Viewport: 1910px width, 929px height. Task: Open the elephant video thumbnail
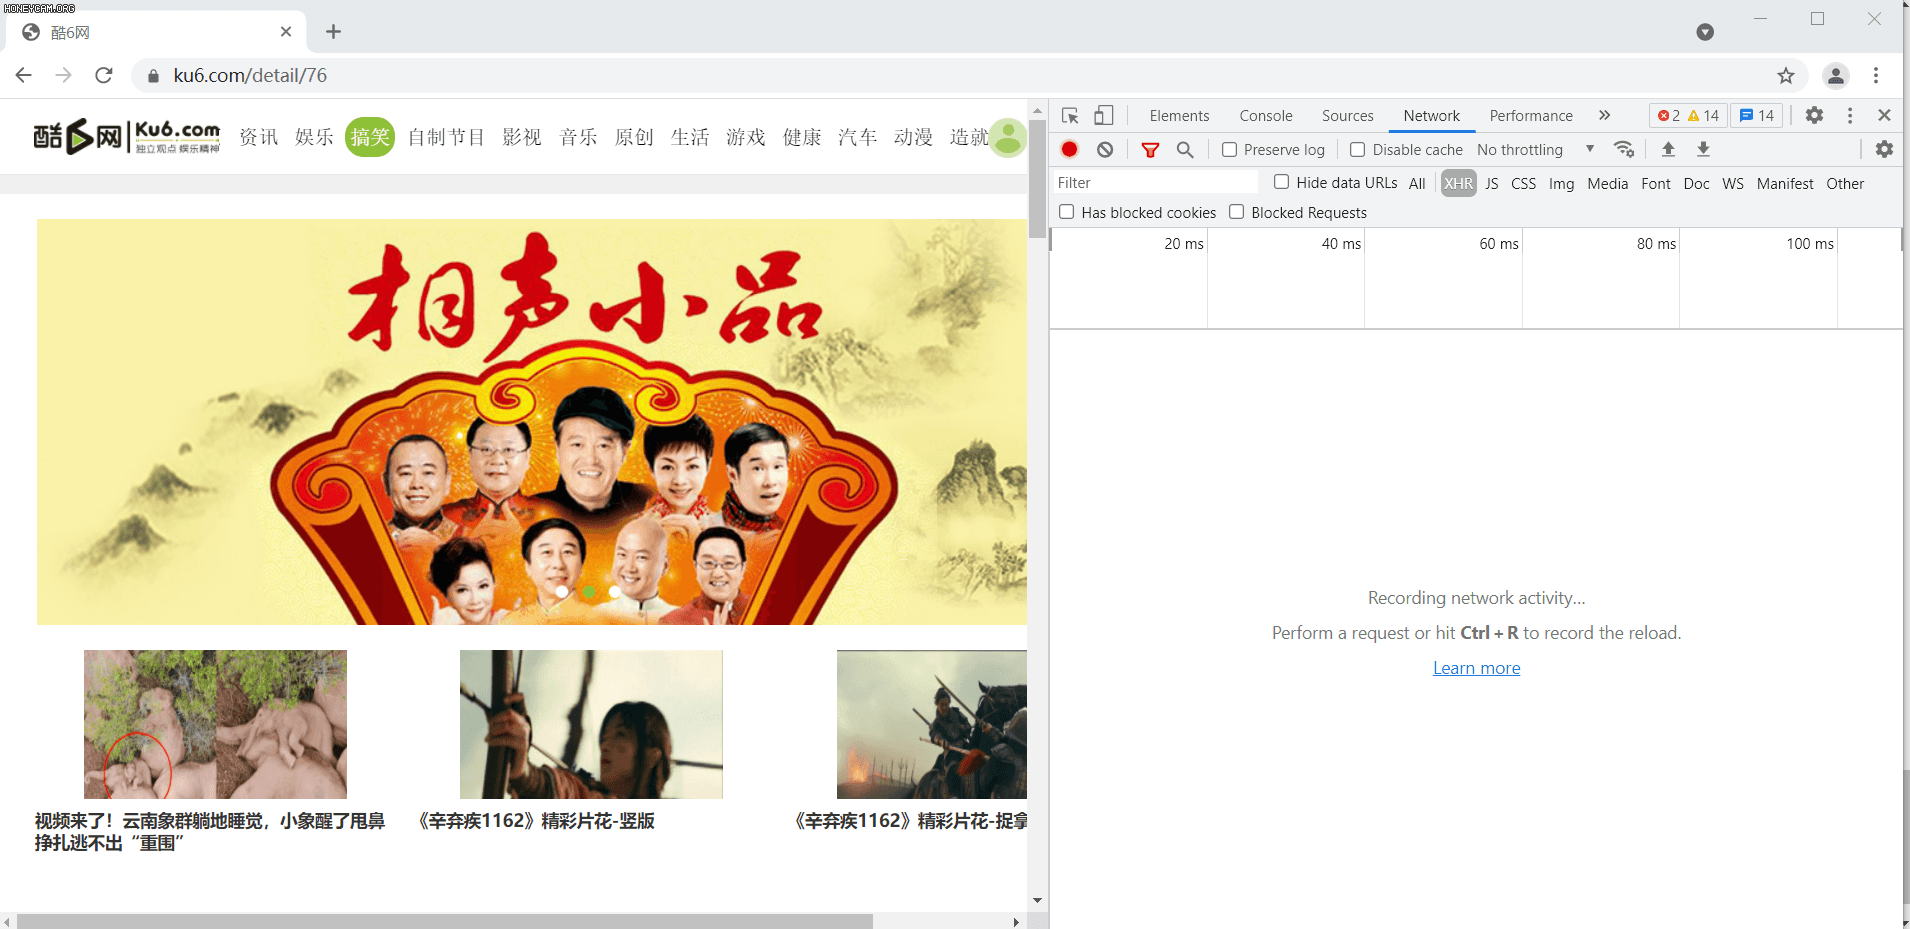click(215, 724)
